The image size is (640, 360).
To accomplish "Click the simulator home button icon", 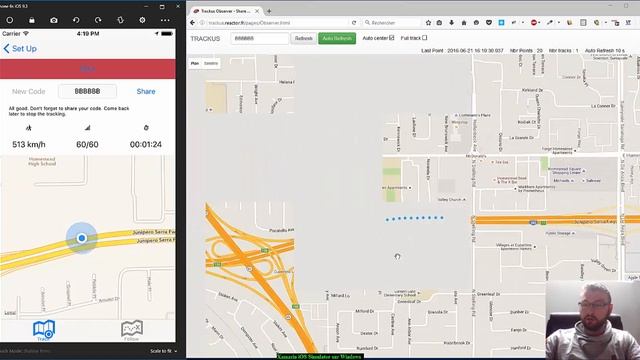I will 10,20.
